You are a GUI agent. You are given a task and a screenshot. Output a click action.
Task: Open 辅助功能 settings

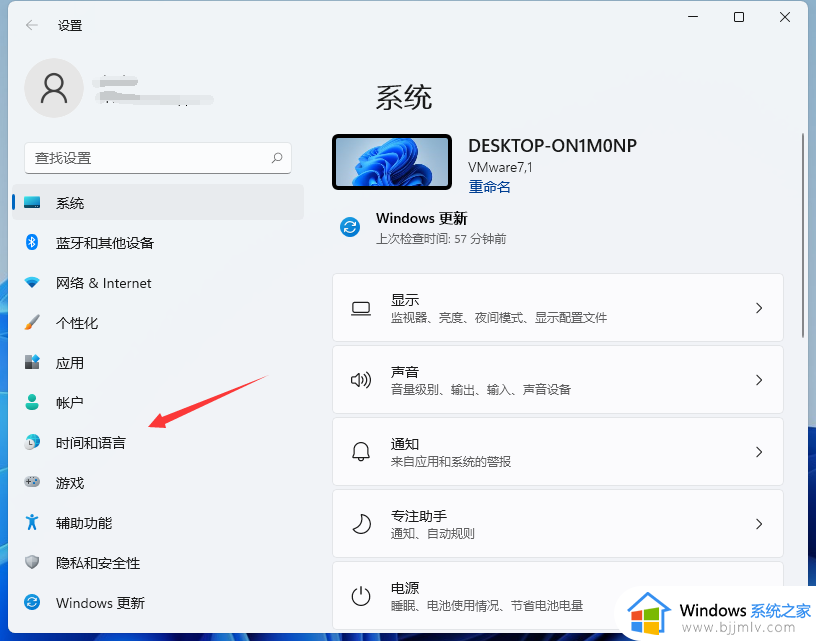(158, 522)
